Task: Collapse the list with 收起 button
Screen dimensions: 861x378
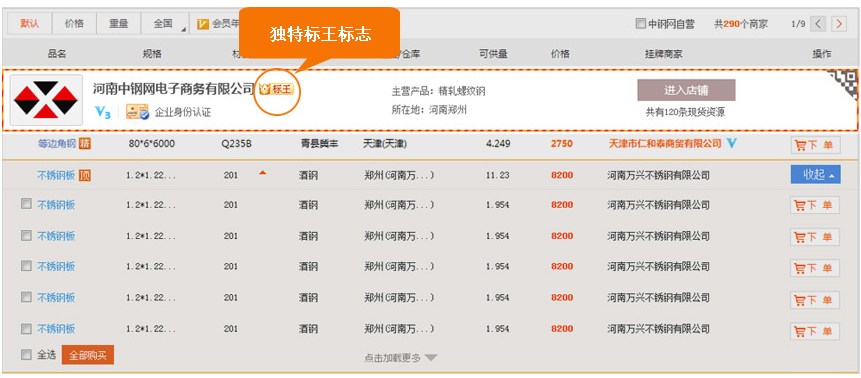Action: 815,174
